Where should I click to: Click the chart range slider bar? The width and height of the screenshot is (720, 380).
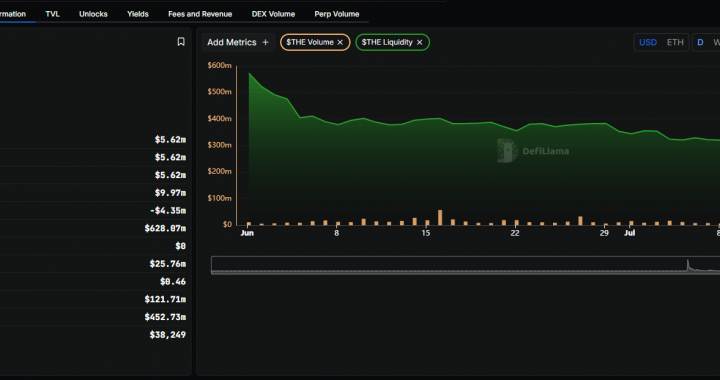(465, 265)
